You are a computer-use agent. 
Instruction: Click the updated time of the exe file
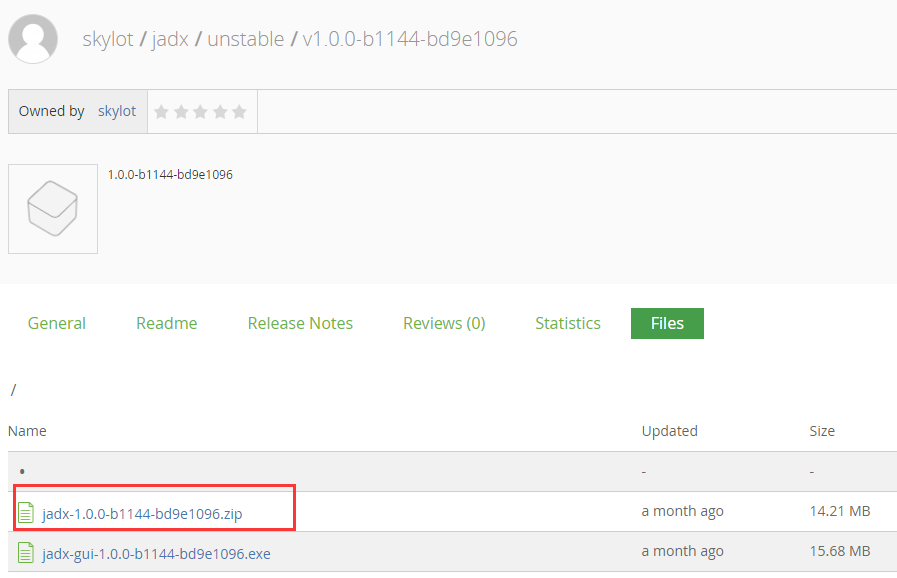click(x=682, y=551)
